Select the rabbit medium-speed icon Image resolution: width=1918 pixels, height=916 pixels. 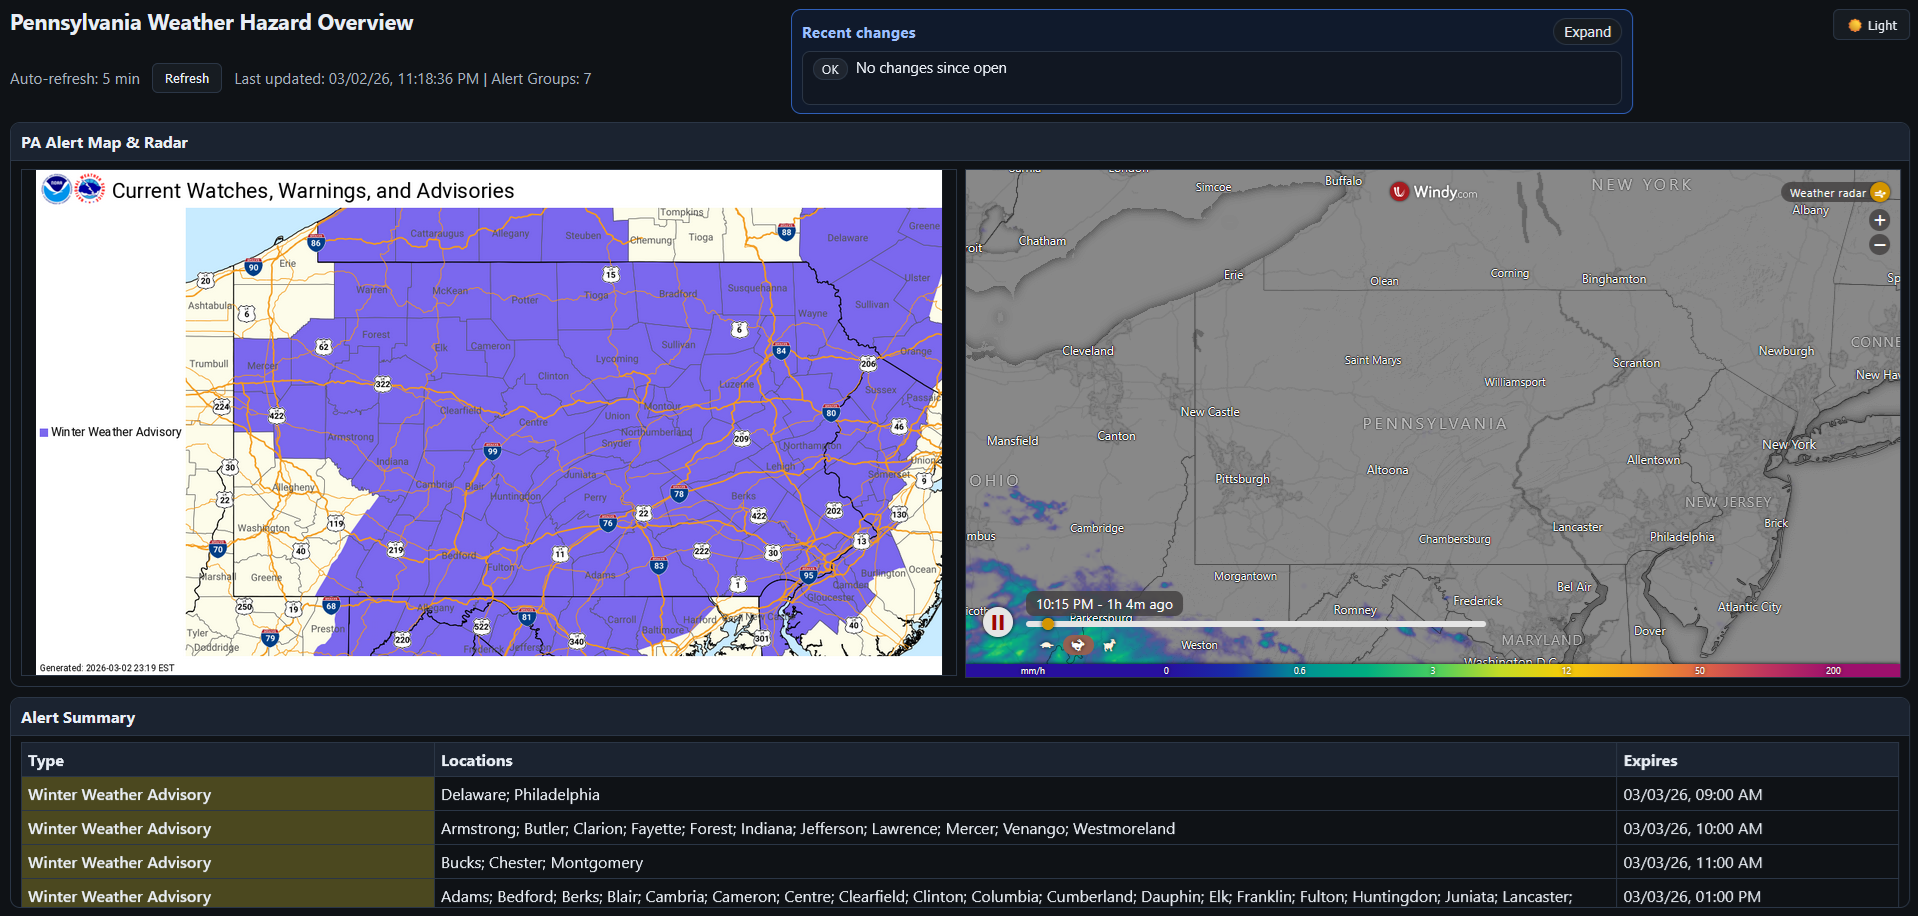[1078, 646]
